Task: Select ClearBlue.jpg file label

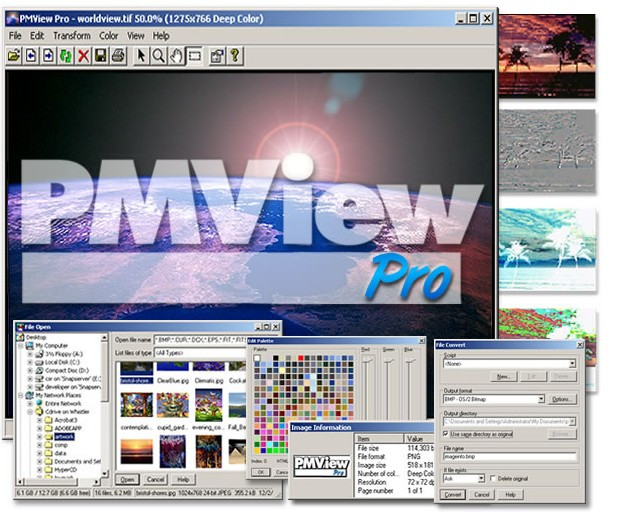Action: pyautogui.click(x=173, y=380)
